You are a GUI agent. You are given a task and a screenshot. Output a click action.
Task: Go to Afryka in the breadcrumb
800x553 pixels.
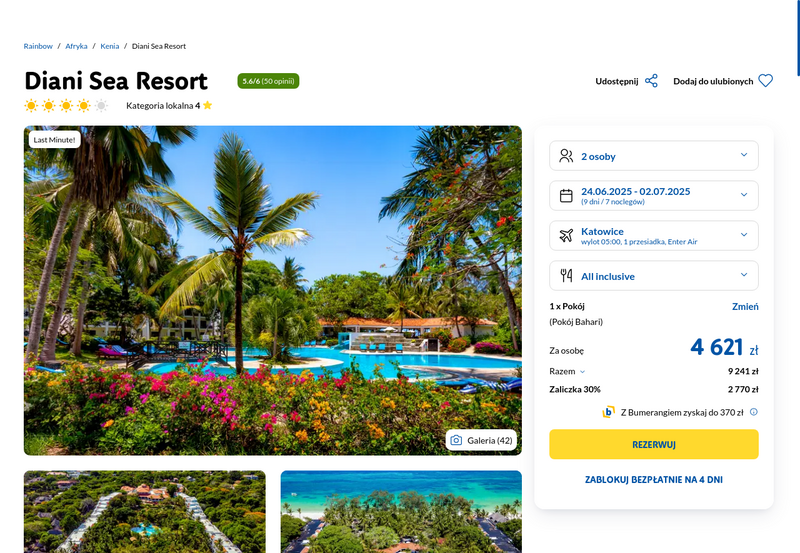click(76, 46)
